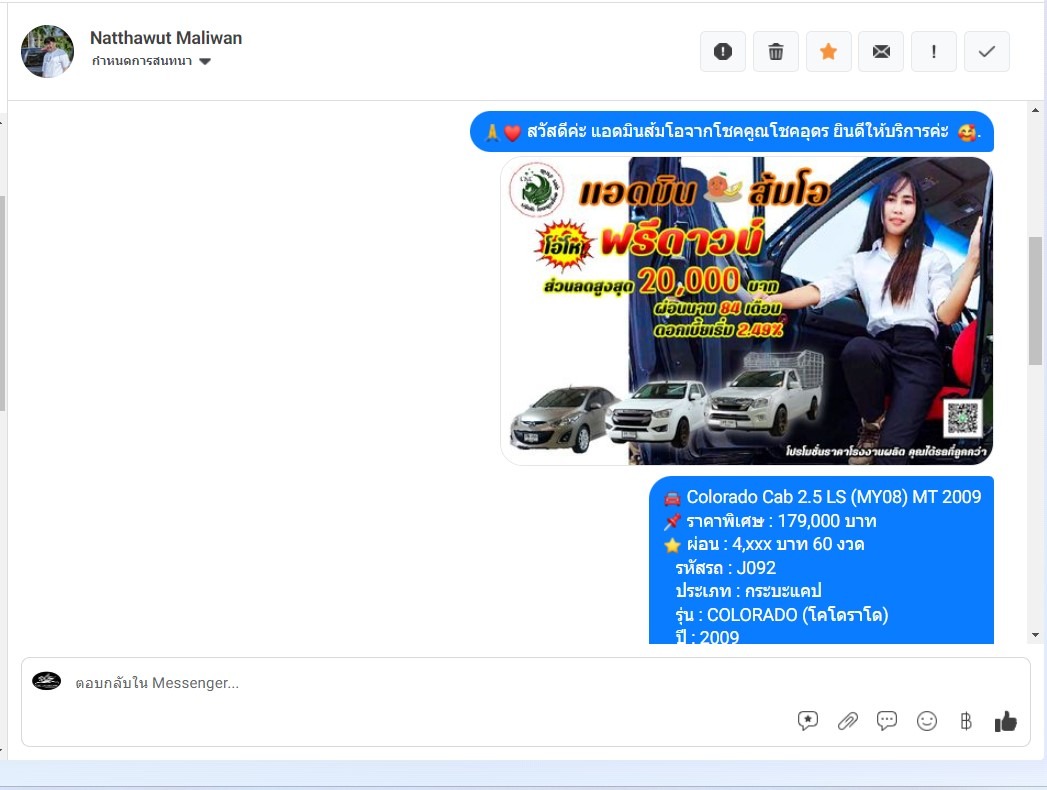This screenshot has height=790, width=1047.
Task: Click page avatar beside reply box
Action: 47,681
